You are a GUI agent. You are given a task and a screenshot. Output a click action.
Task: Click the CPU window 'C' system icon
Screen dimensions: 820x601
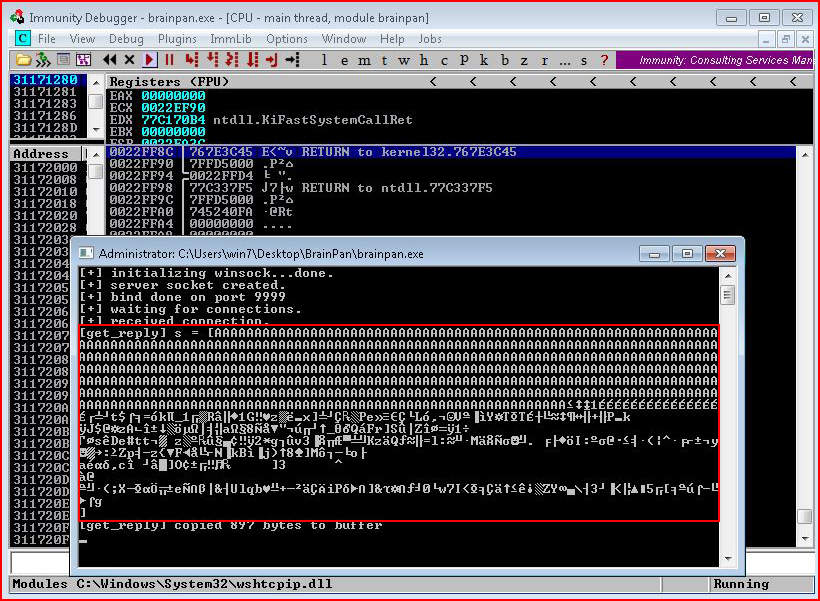22,39
